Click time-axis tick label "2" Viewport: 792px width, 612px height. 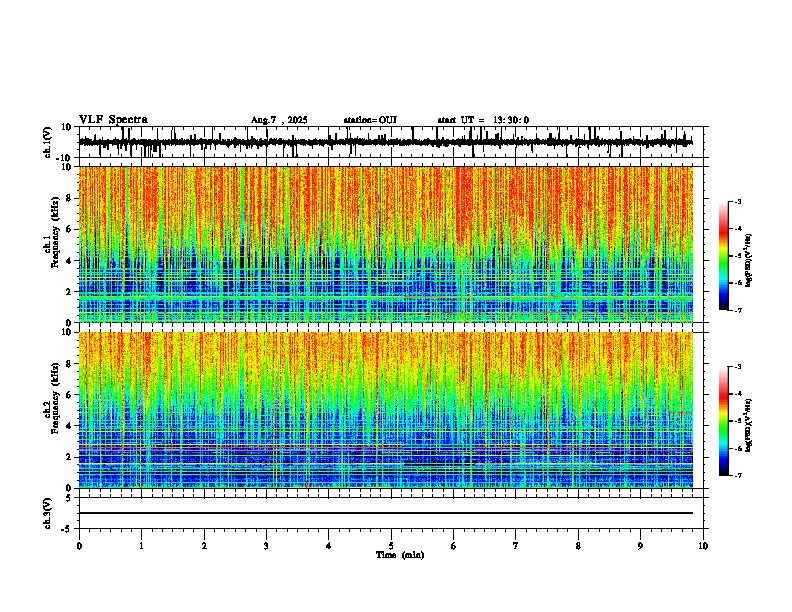[204, 546]
